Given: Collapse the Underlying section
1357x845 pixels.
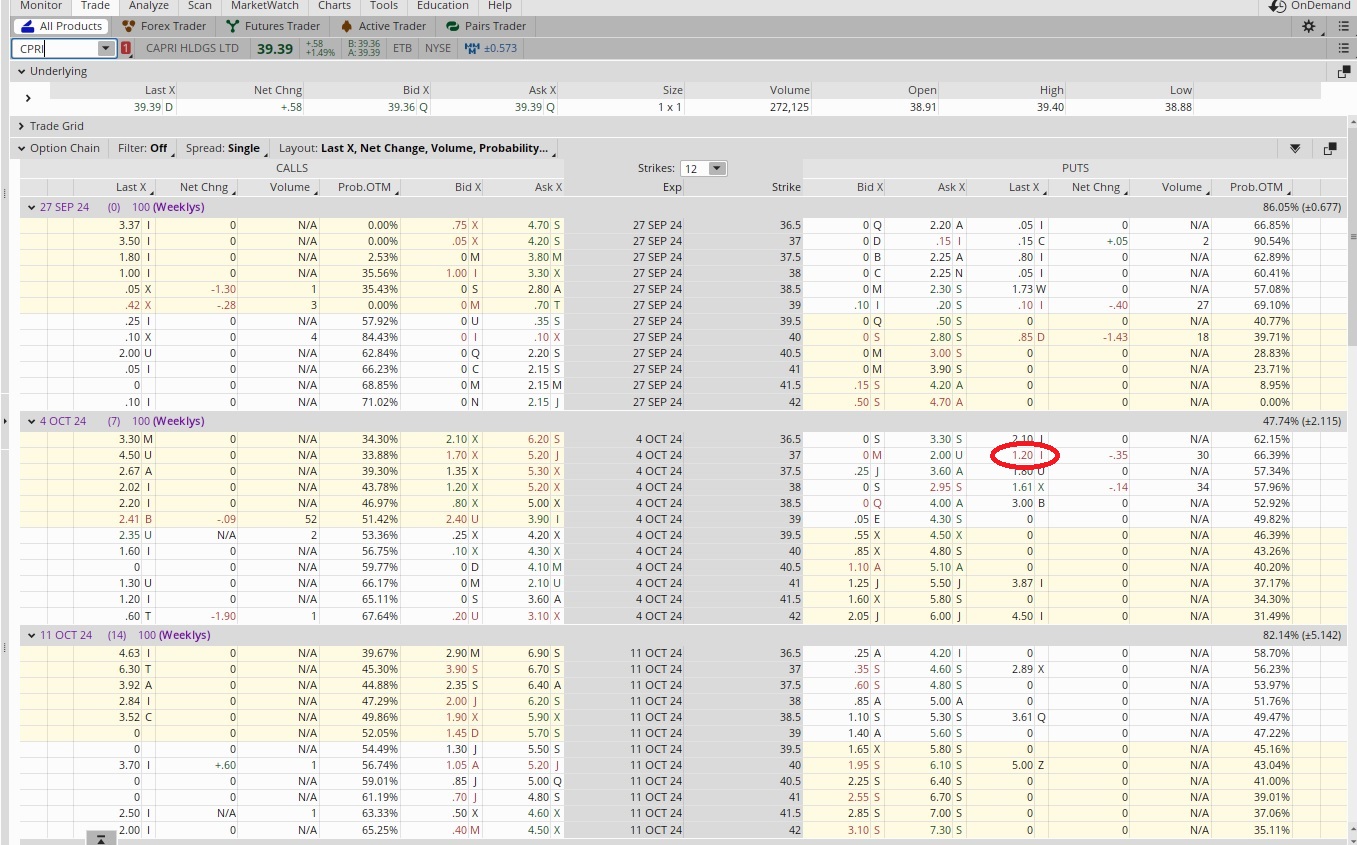Looking at the screenshot, I should [x=22, y=72].
